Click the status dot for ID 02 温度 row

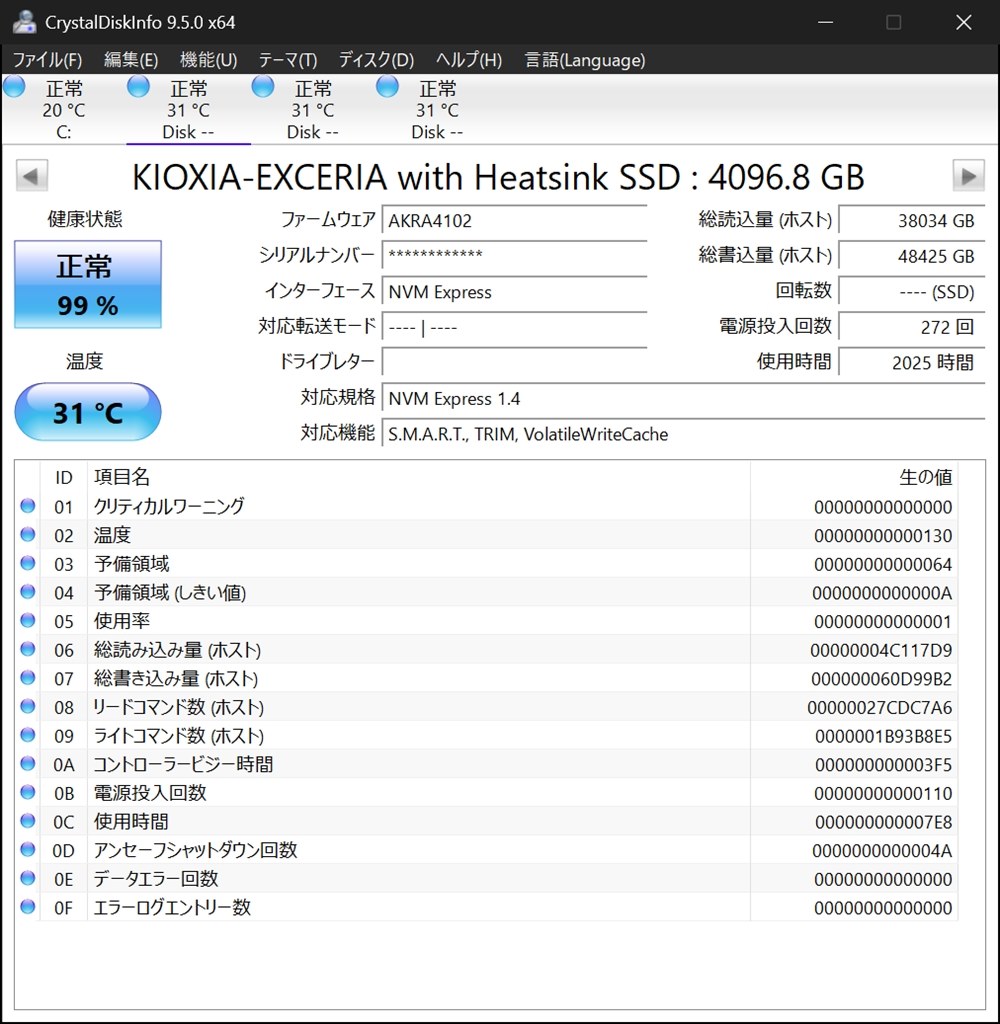(27, 534)
